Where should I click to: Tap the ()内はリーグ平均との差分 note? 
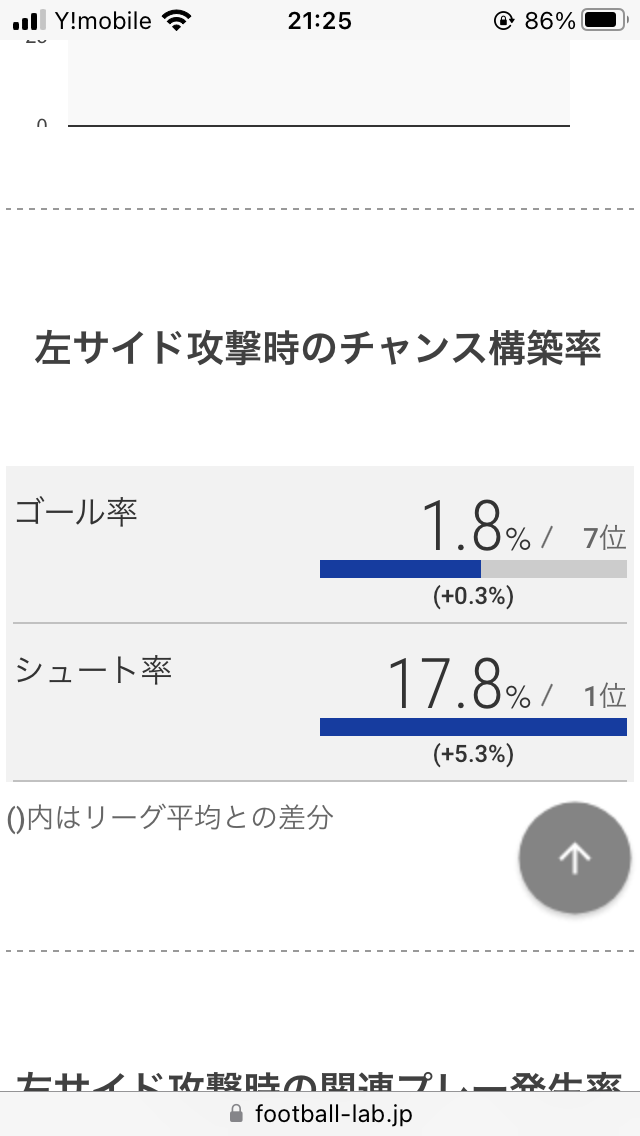[x=170, y=817]
